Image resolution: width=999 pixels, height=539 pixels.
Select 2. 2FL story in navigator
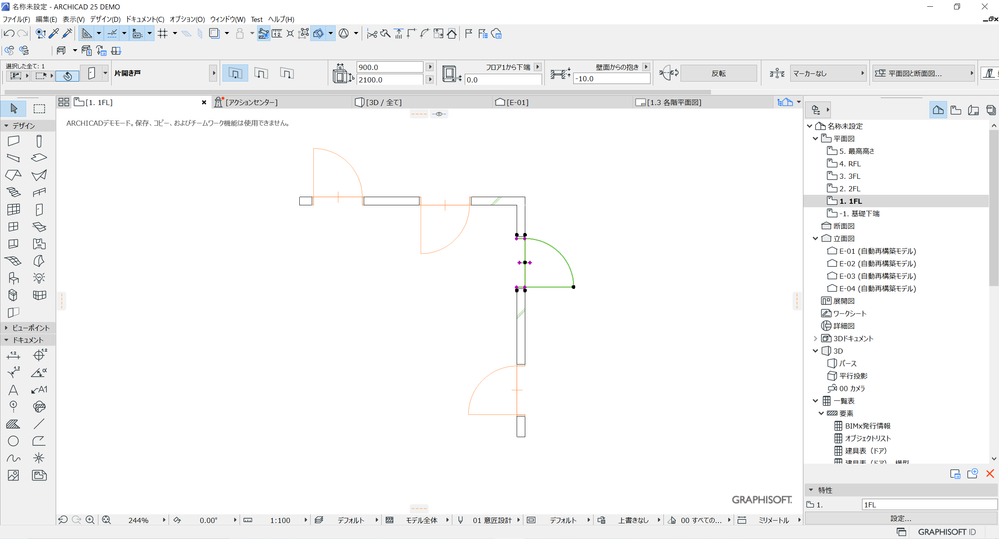849,189
